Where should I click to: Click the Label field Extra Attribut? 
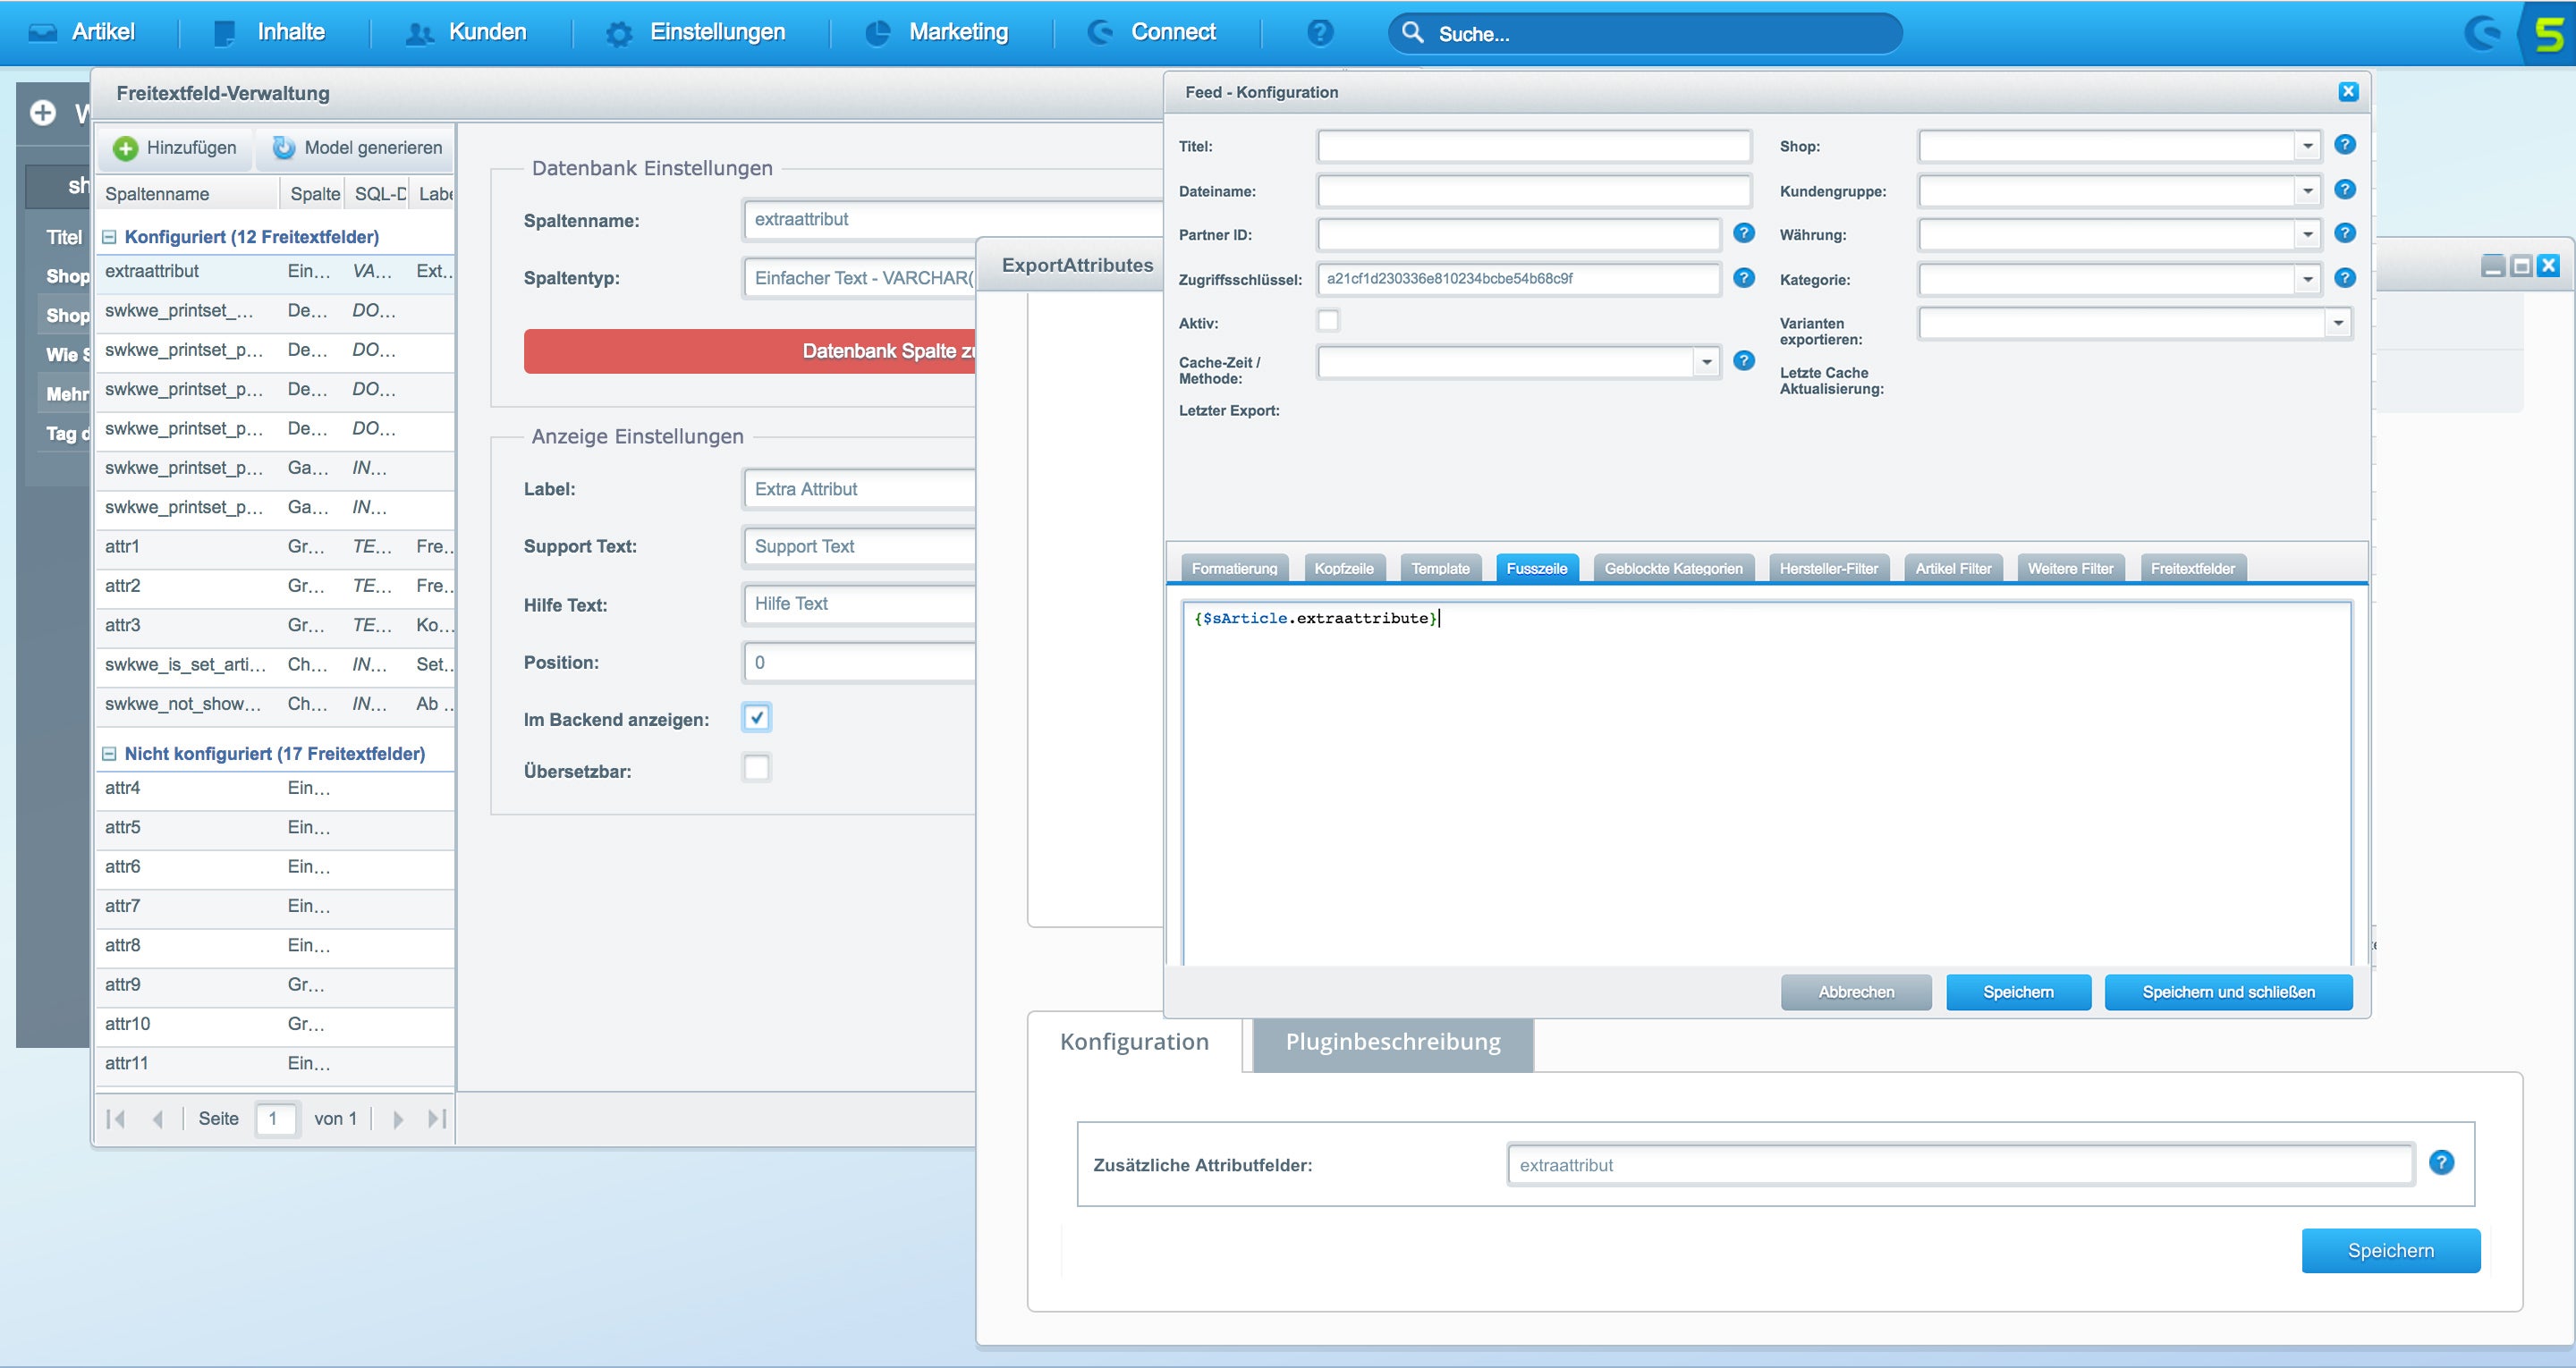tap(860, 489)
